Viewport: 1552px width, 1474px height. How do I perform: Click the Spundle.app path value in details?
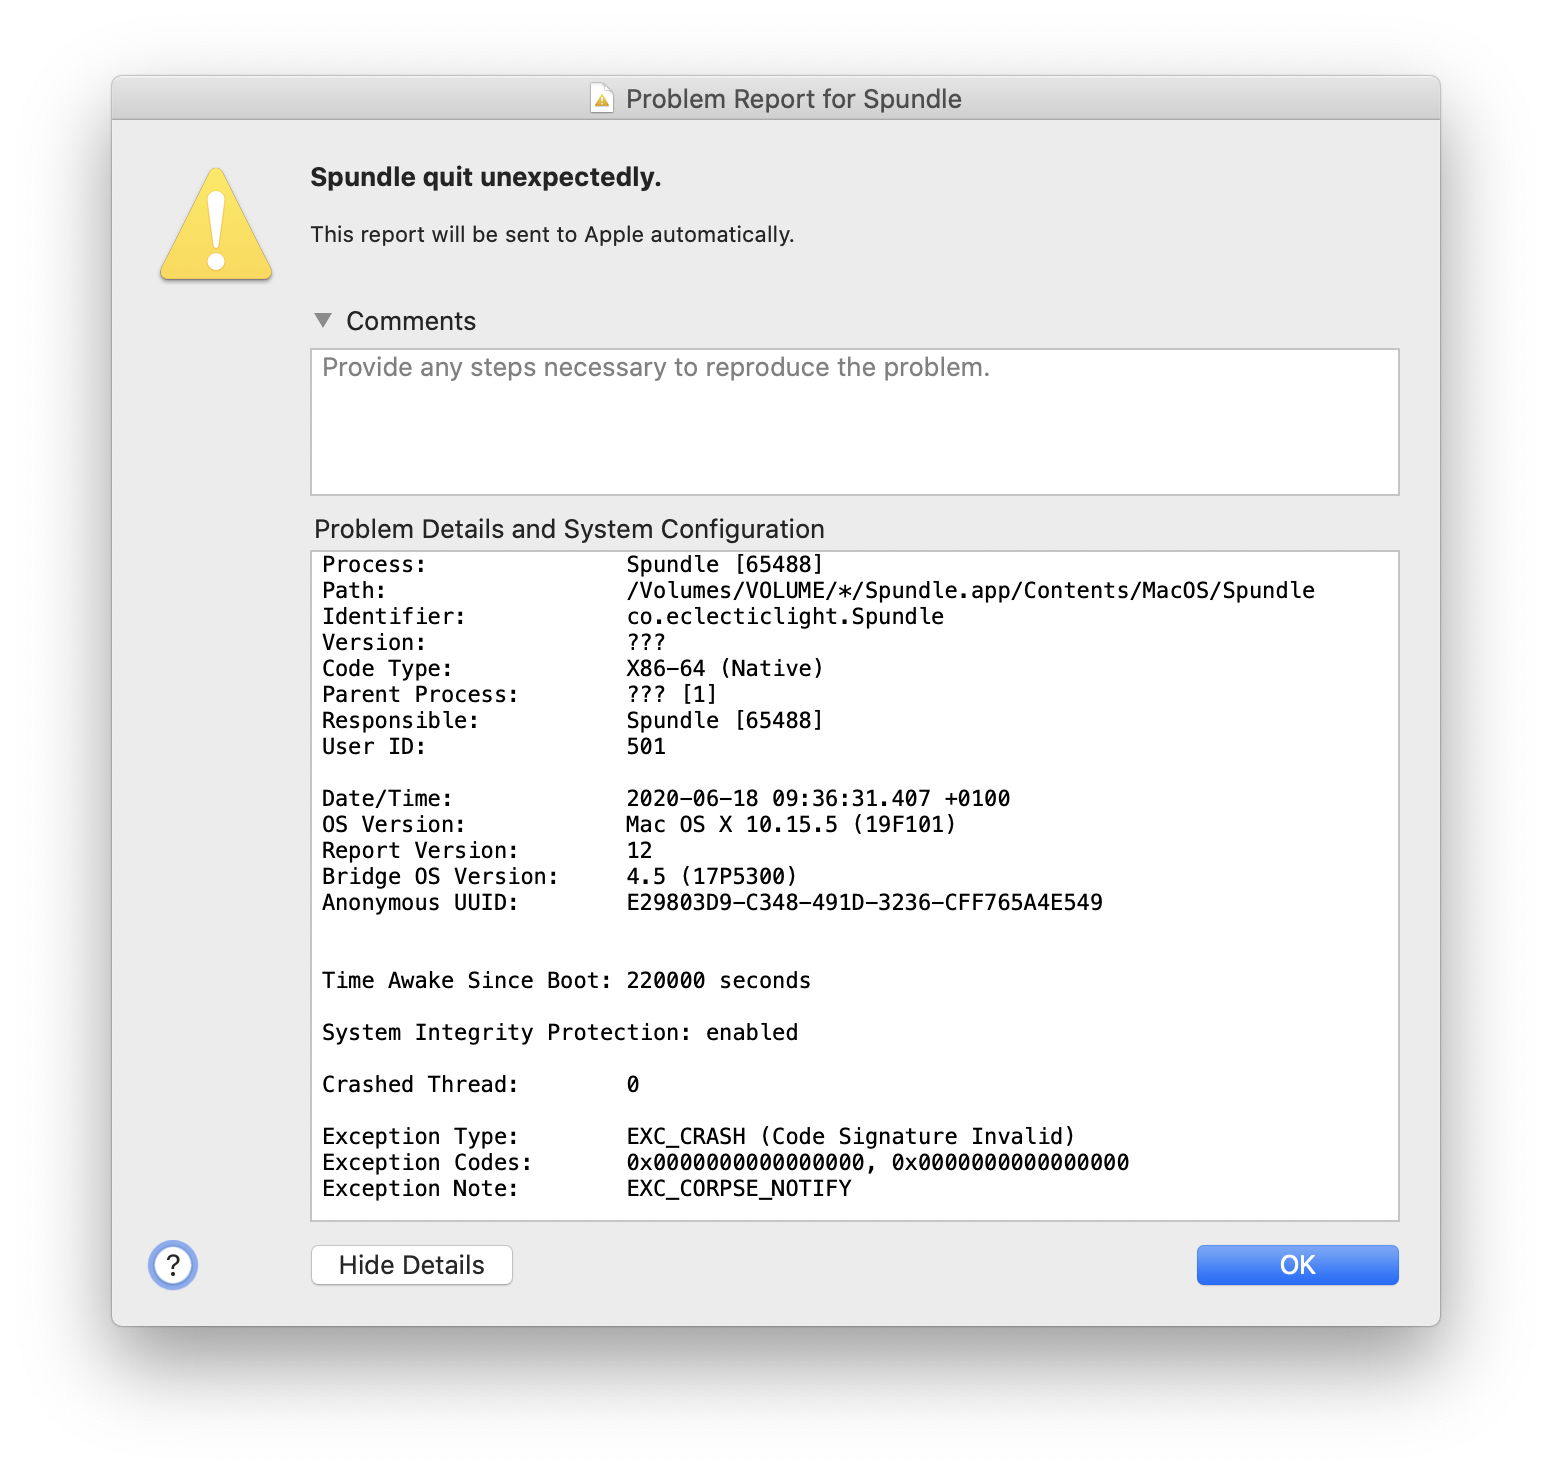tap(970, 591)
